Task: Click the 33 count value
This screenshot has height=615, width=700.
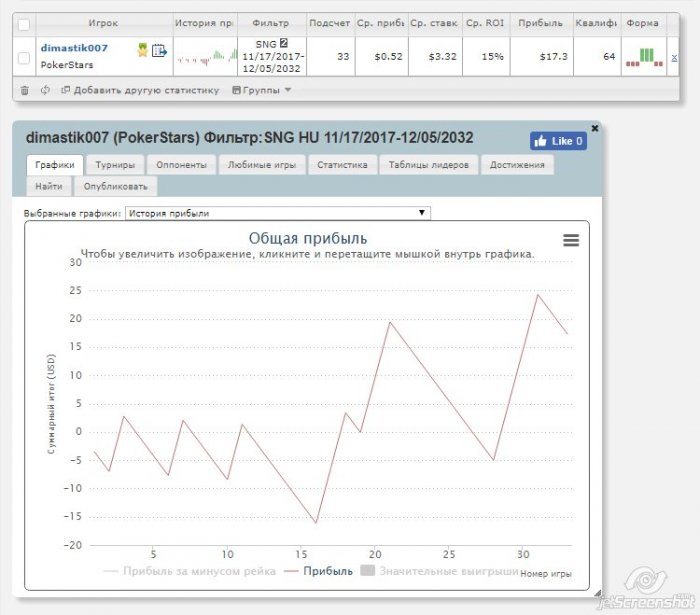Action: point(343,57)
